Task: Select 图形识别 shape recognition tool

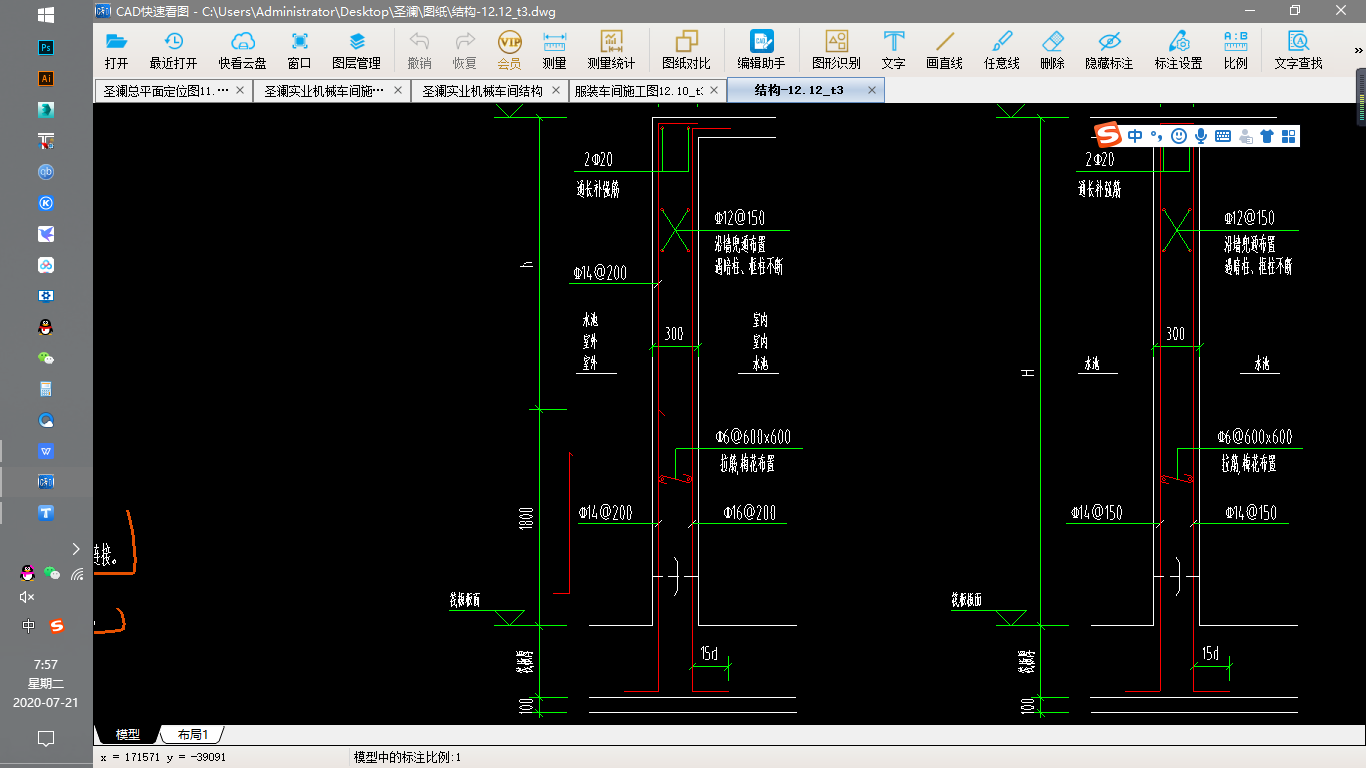Action: [x=836, y=50]
